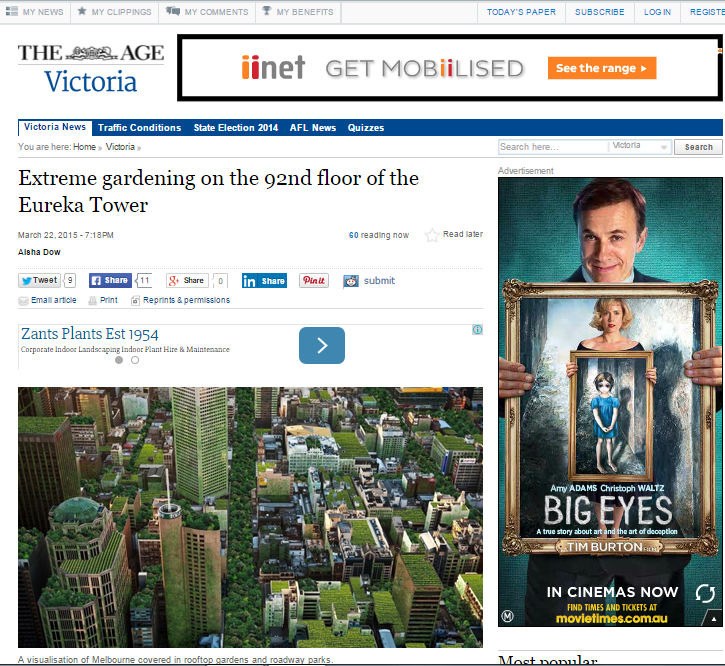Screen dimensions: 725x666
Task: Switch to Victoria News tab
Action: pos(55,127)
